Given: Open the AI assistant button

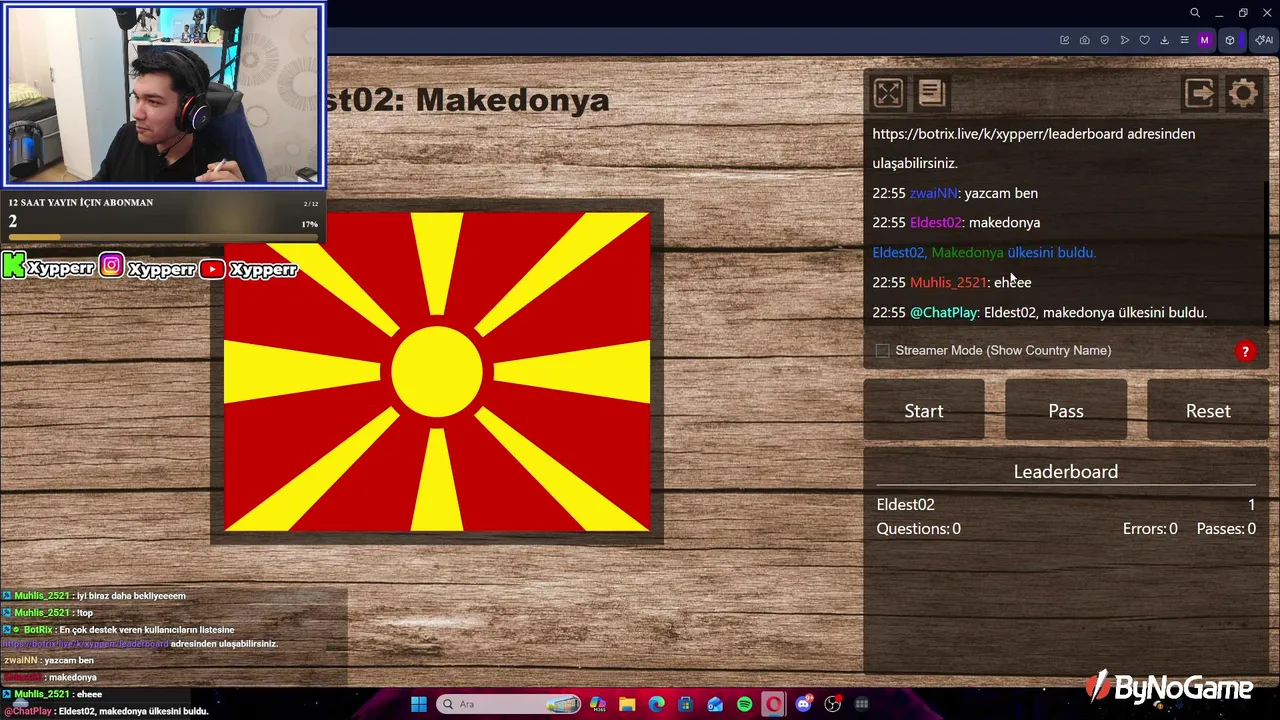Looking at the screenshot, I should point(1264,40).
